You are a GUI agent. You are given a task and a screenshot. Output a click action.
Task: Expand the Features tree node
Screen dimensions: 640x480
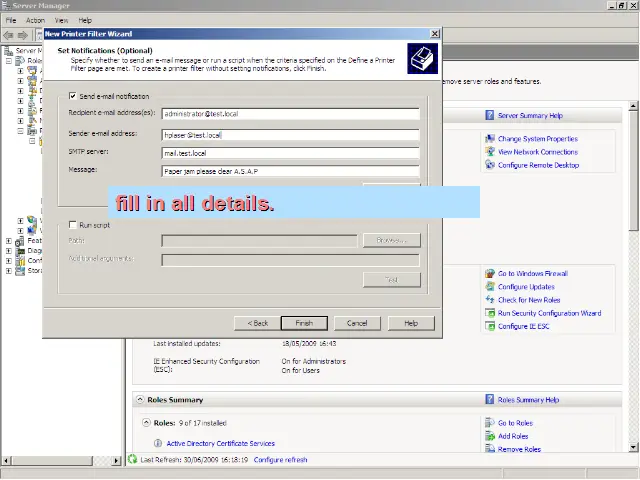[x=9, y=241]
